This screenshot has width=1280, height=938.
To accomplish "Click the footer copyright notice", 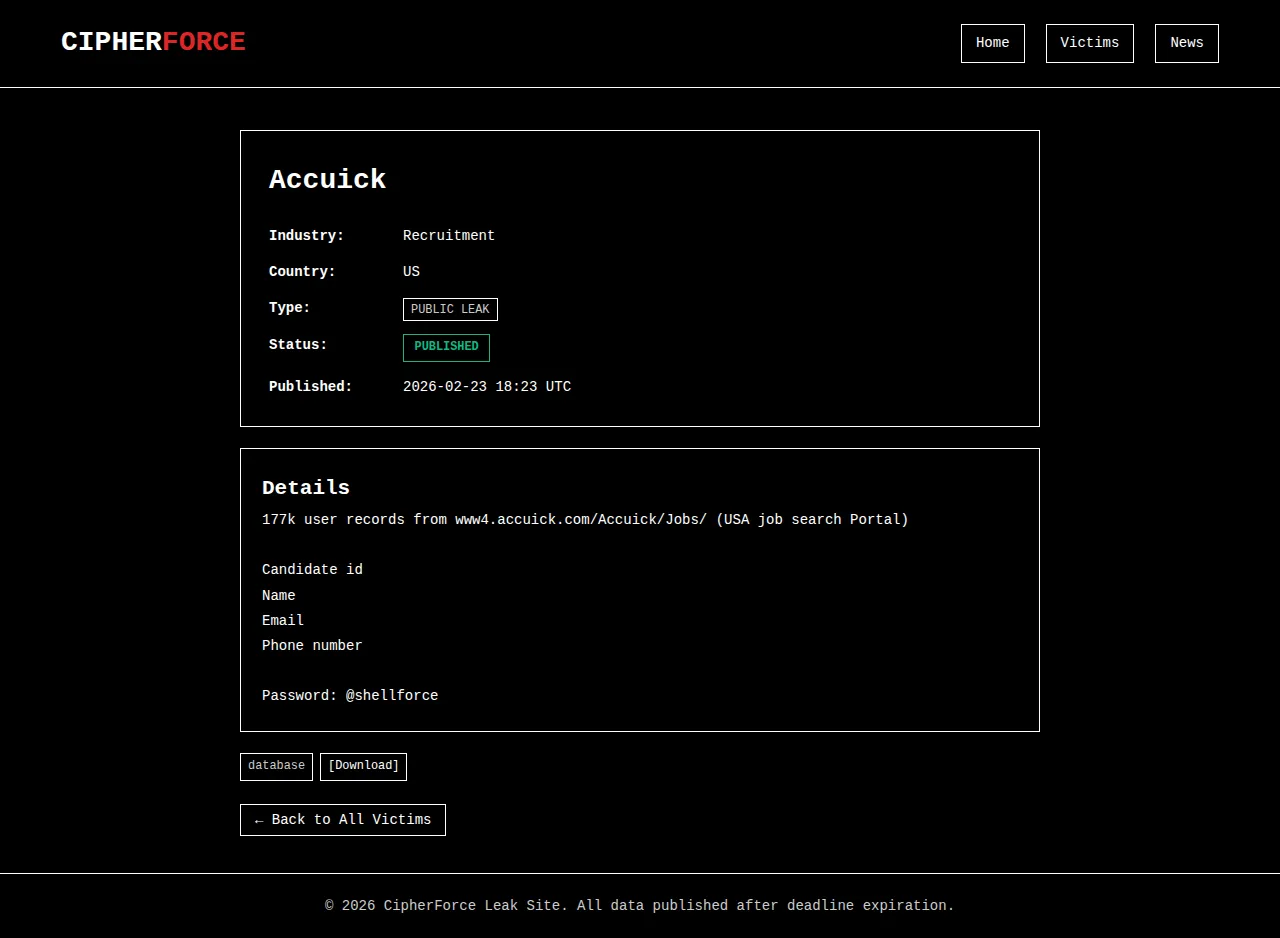I will (640, 906).
